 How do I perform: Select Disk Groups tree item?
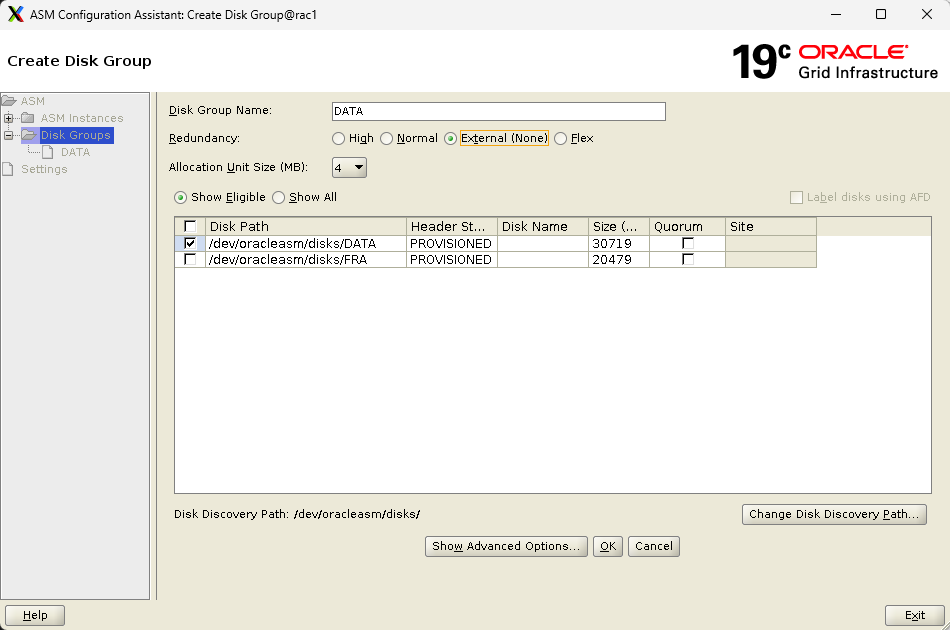pos(76,135)
